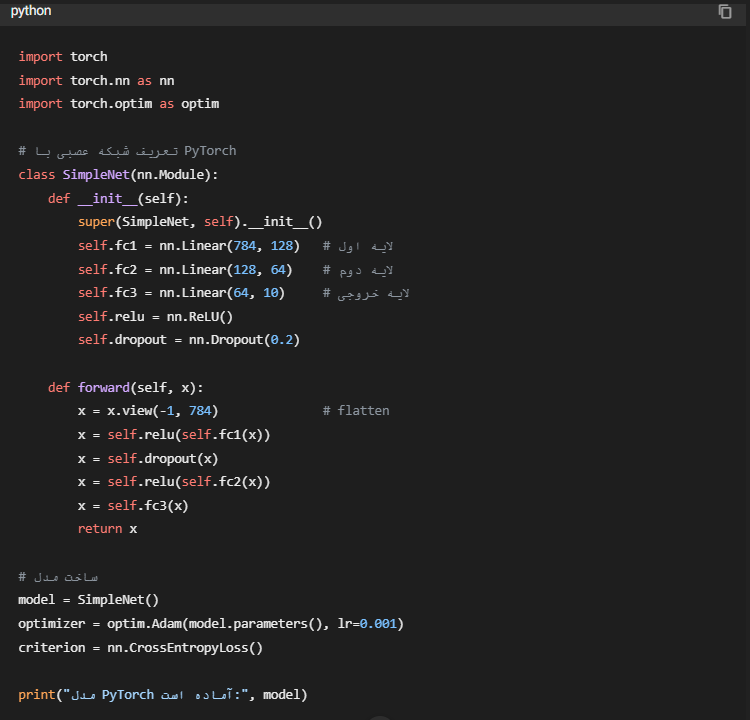The height and width of the screenshot is (720, 750).
Task: Click 'model = SimpleNet()' line
Action: pyautogui.click(x=88, y=600)
